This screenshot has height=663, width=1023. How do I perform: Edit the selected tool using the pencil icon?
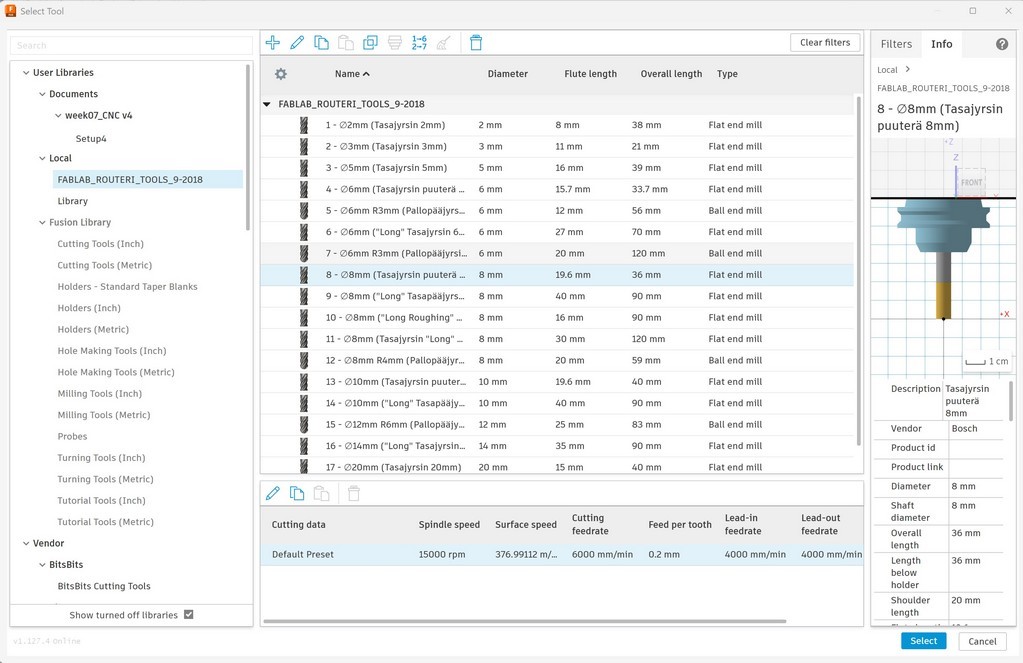pyautogui.click(x=297, y=42)
